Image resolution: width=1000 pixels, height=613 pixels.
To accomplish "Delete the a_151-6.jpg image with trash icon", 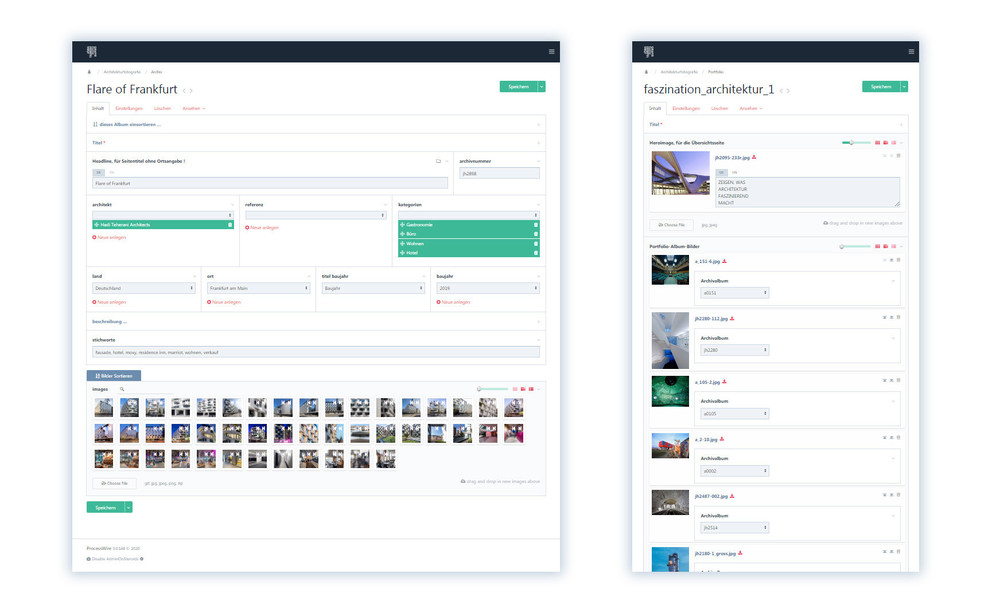I will click(x=898, y=261).
